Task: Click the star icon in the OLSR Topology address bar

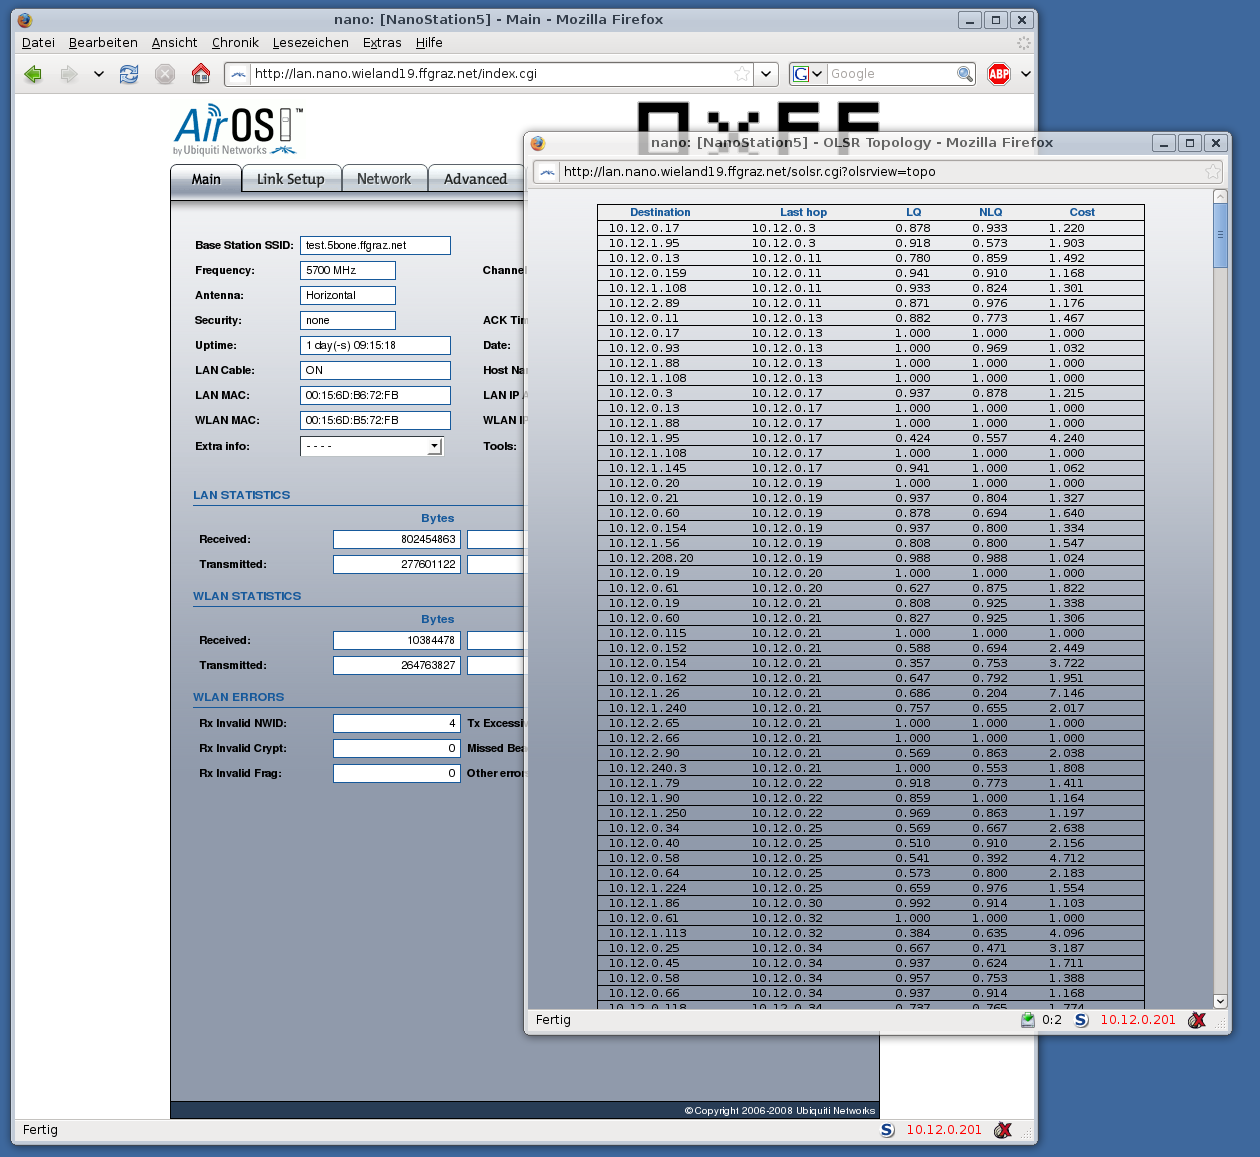Action: (1213, 172)
